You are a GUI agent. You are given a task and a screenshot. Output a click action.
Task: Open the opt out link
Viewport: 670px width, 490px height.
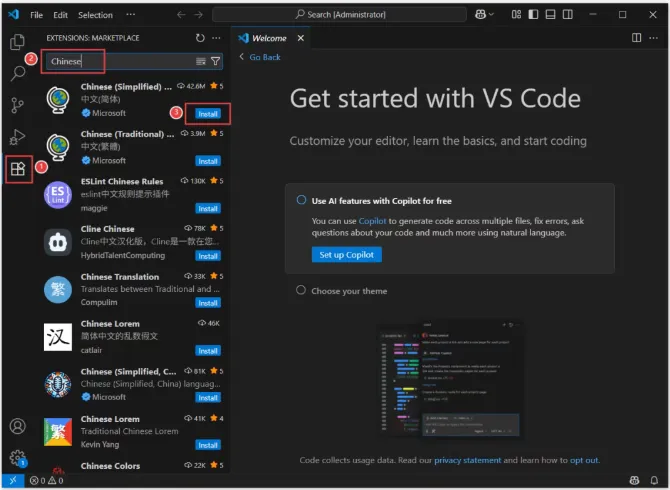tap(584, 460)
